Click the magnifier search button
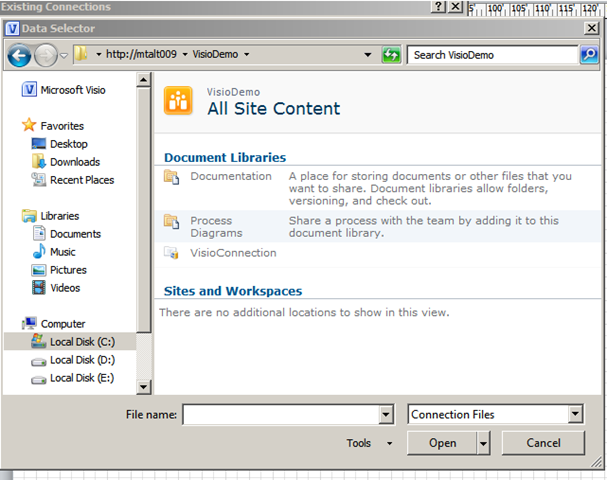 [x=589, y=55]
